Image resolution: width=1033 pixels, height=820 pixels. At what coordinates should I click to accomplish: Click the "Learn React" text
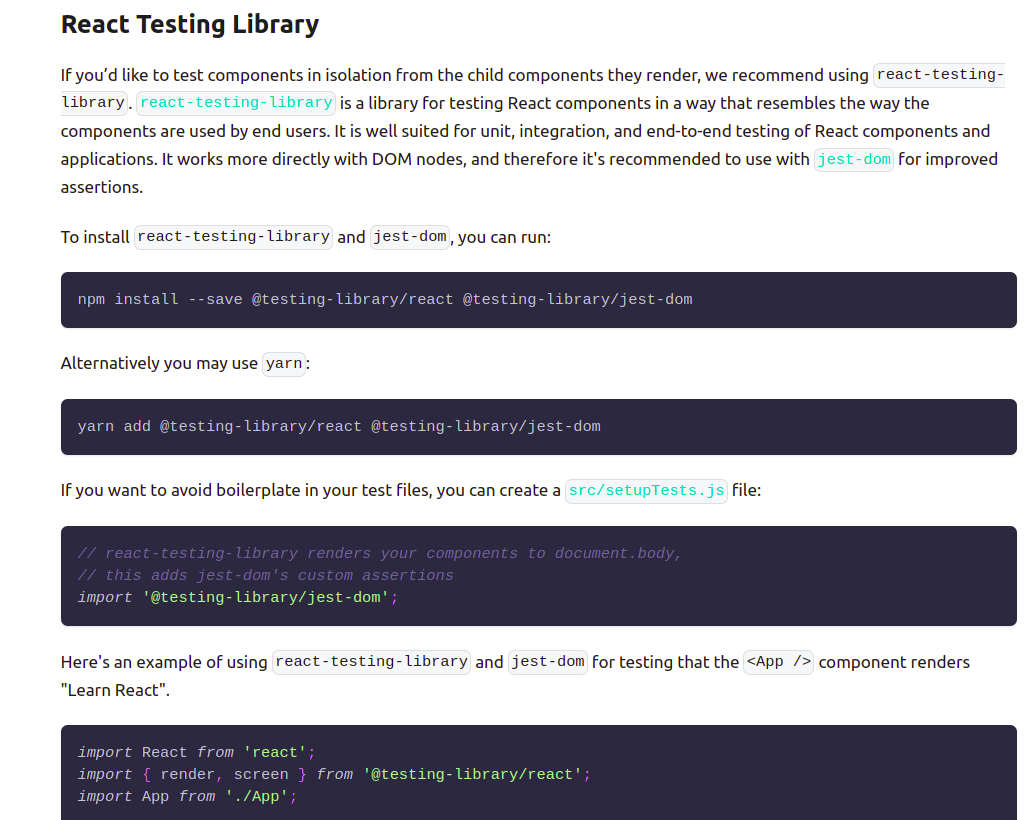(x=115, y=690)
